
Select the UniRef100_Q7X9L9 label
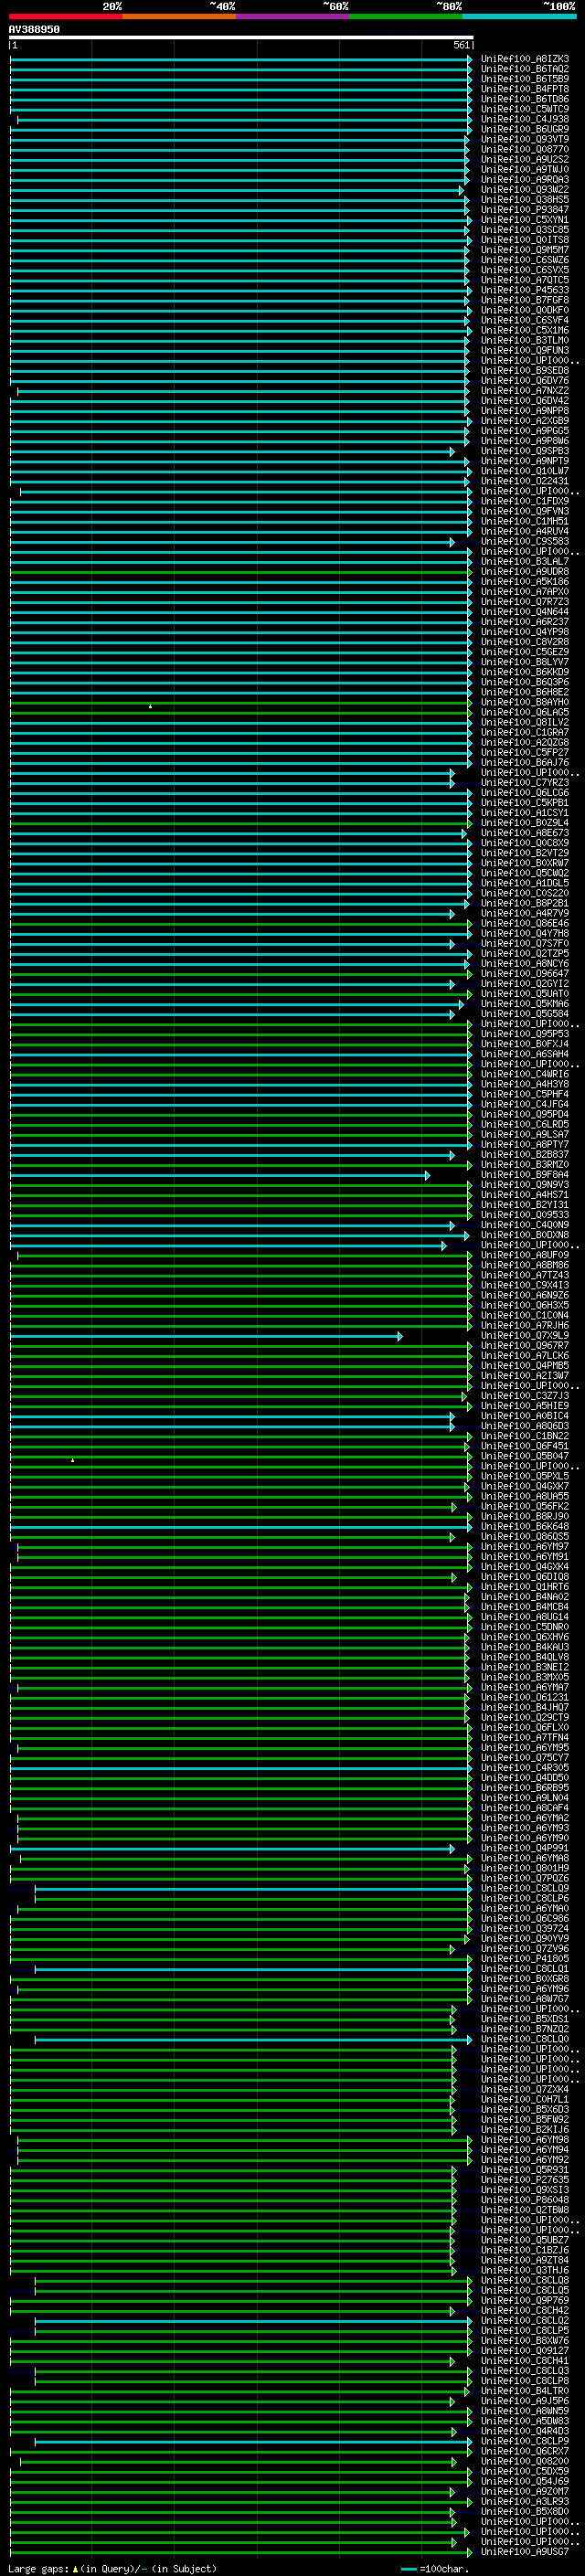click(x=525, y=1335)
